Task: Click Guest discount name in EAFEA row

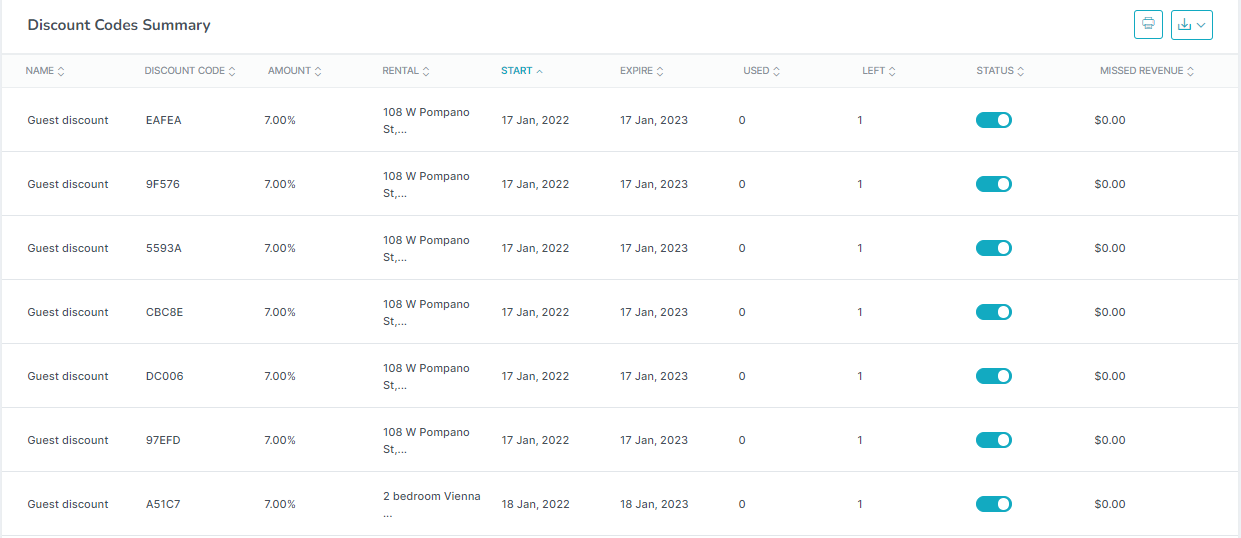Action: (x=68, y=120)
